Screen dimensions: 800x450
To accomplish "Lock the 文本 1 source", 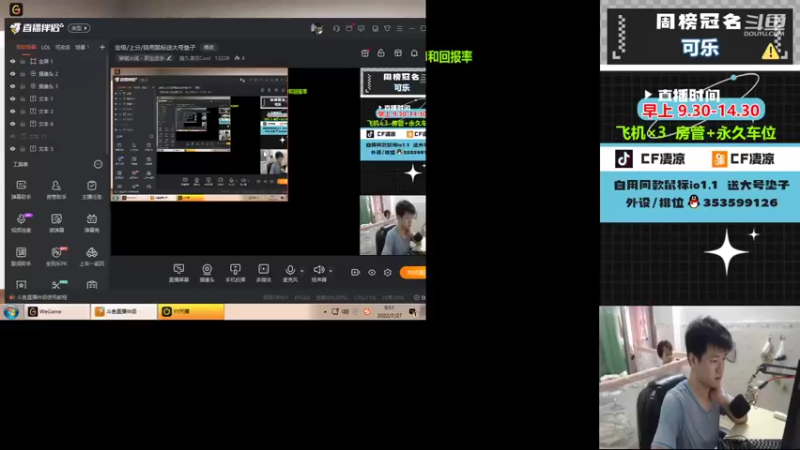I will click(23, 98).
